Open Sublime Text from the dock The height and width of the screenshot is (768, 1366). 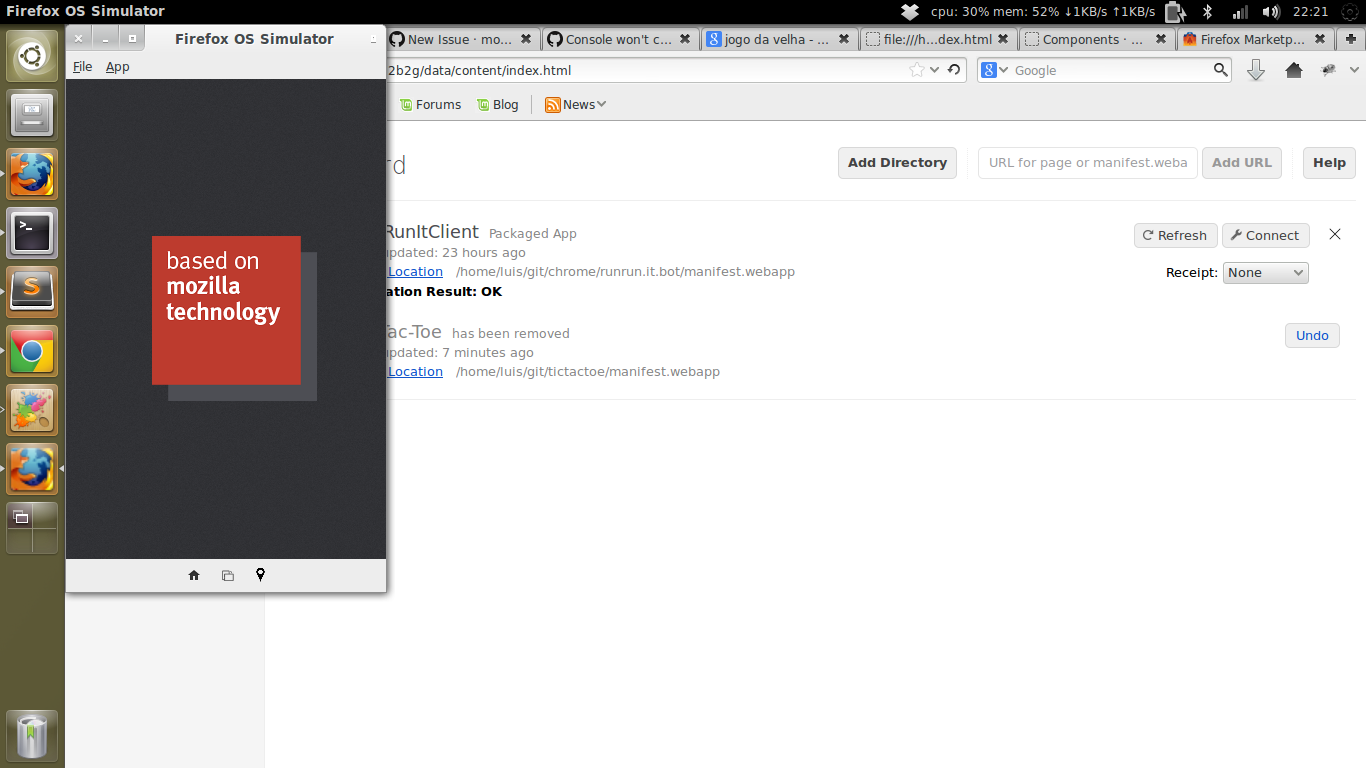pos(32,292)
